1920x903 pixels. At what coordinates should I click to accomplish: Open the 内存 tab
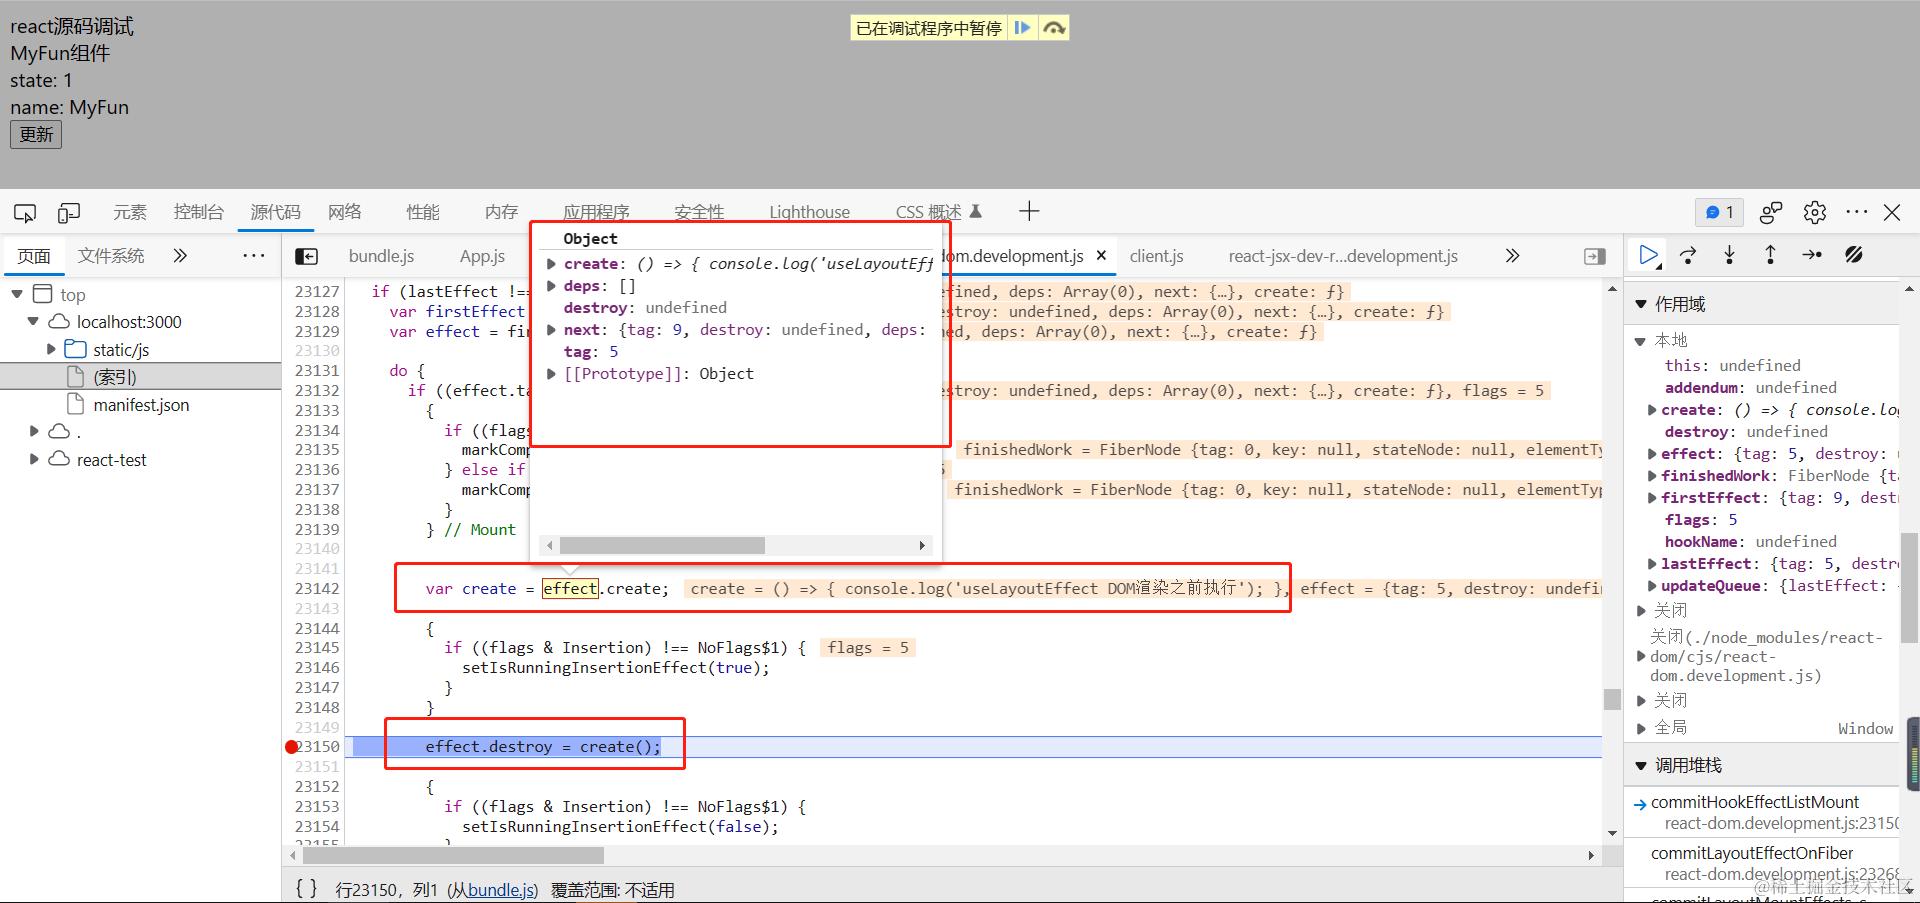(x=501, y=212)
